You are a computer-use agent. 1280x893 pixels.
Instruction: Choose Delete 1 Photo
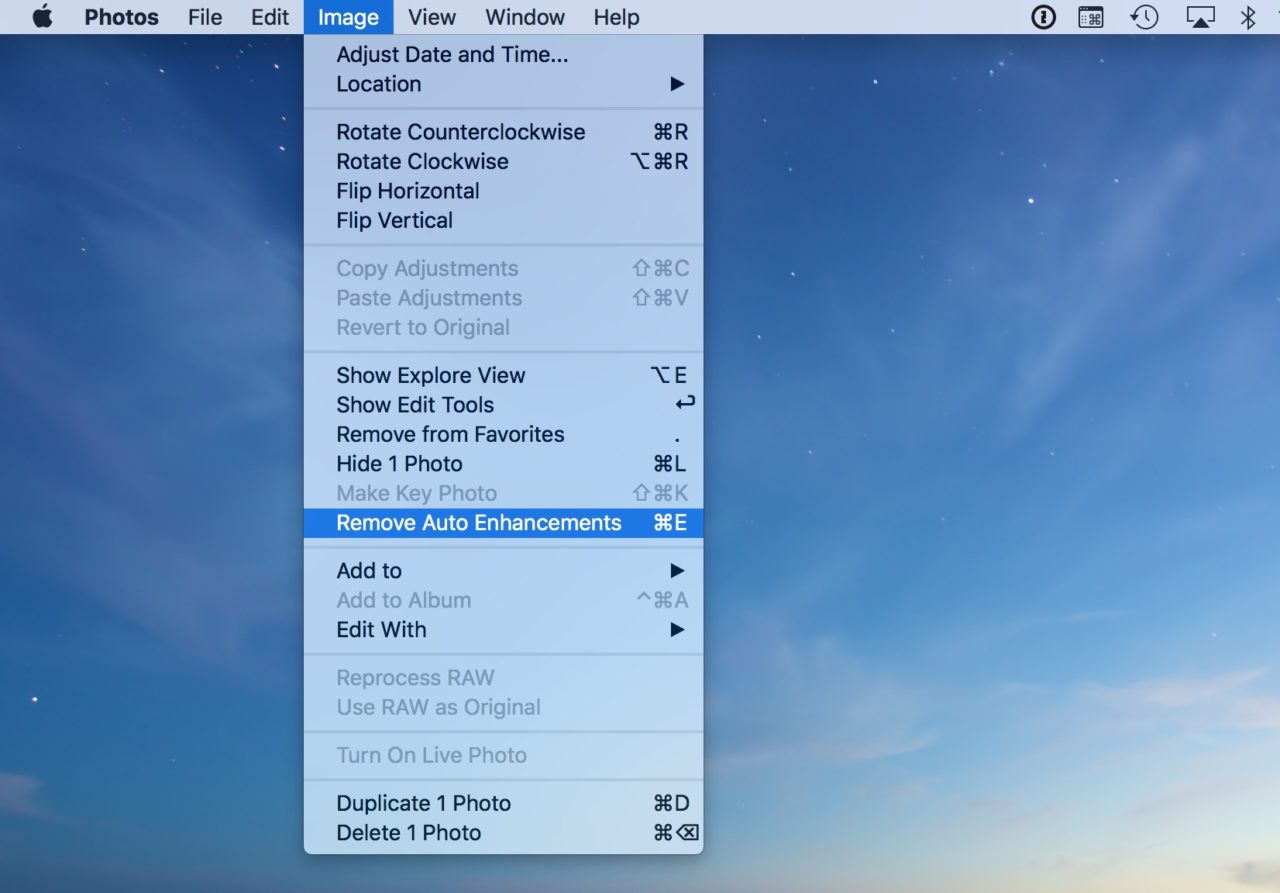(x=503, y=833)
